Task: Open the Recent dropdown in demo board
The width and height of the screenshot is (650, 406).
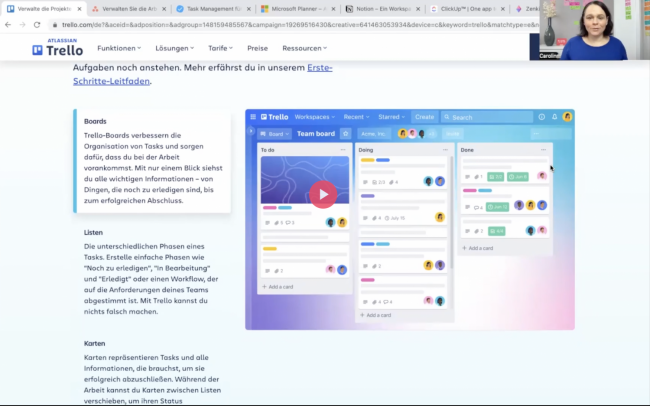Action: (357, 117)
